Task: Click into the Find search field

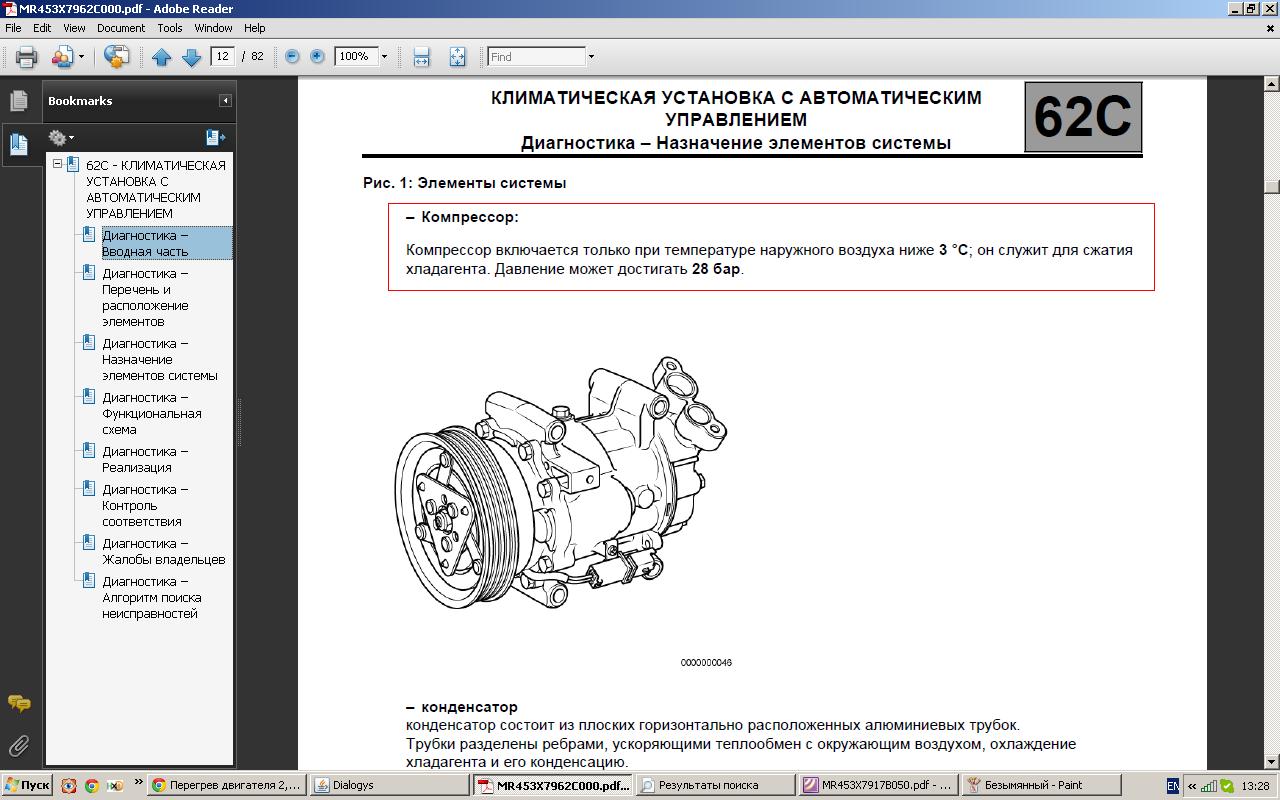Action: click(536, 57)
